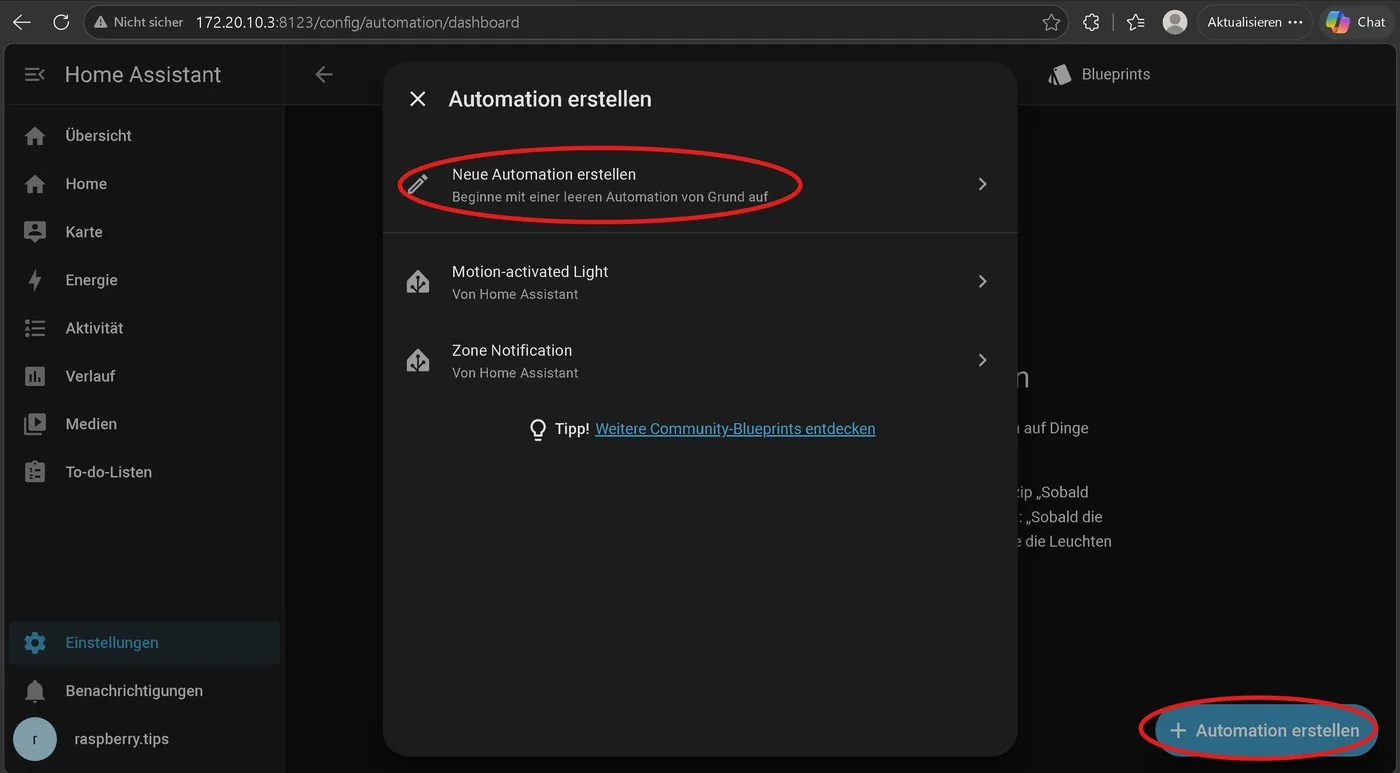This screenshot has height=773, width=1400.
Task: Focus the browser address bar URL
Action: 357,22
